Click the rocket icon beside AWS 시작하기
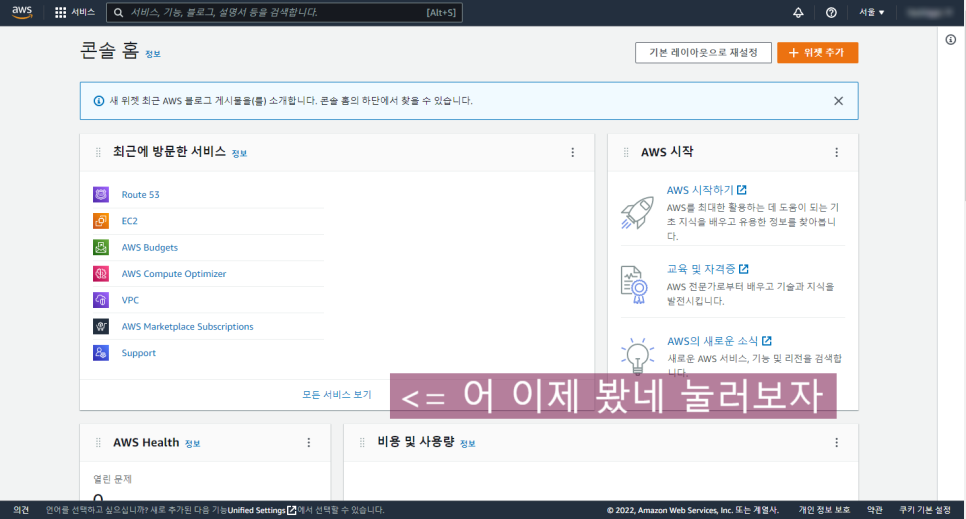Viewport: 966px width, 519px height. tap(637, 213)
